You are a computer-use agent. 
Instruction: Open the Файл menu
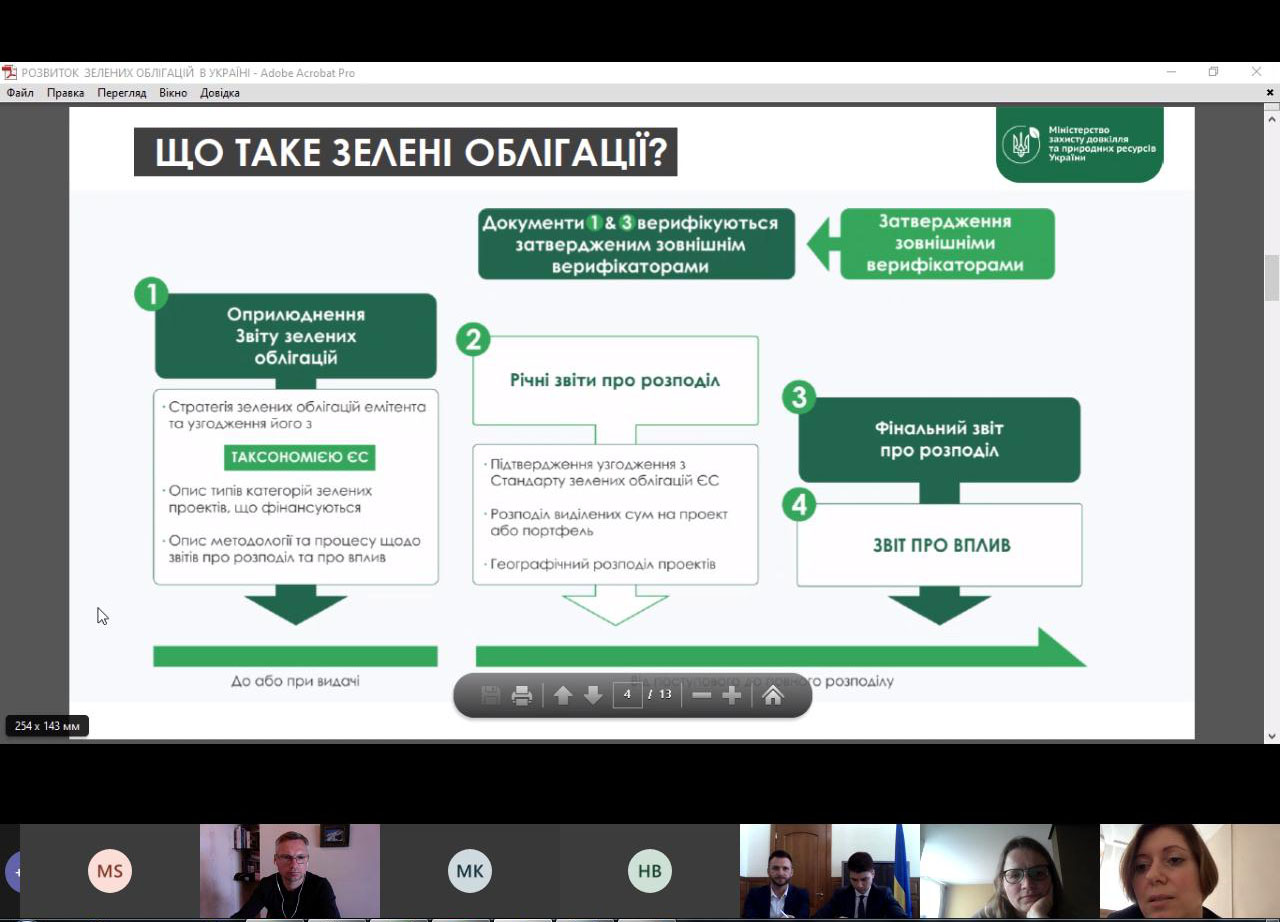[20, 93]
